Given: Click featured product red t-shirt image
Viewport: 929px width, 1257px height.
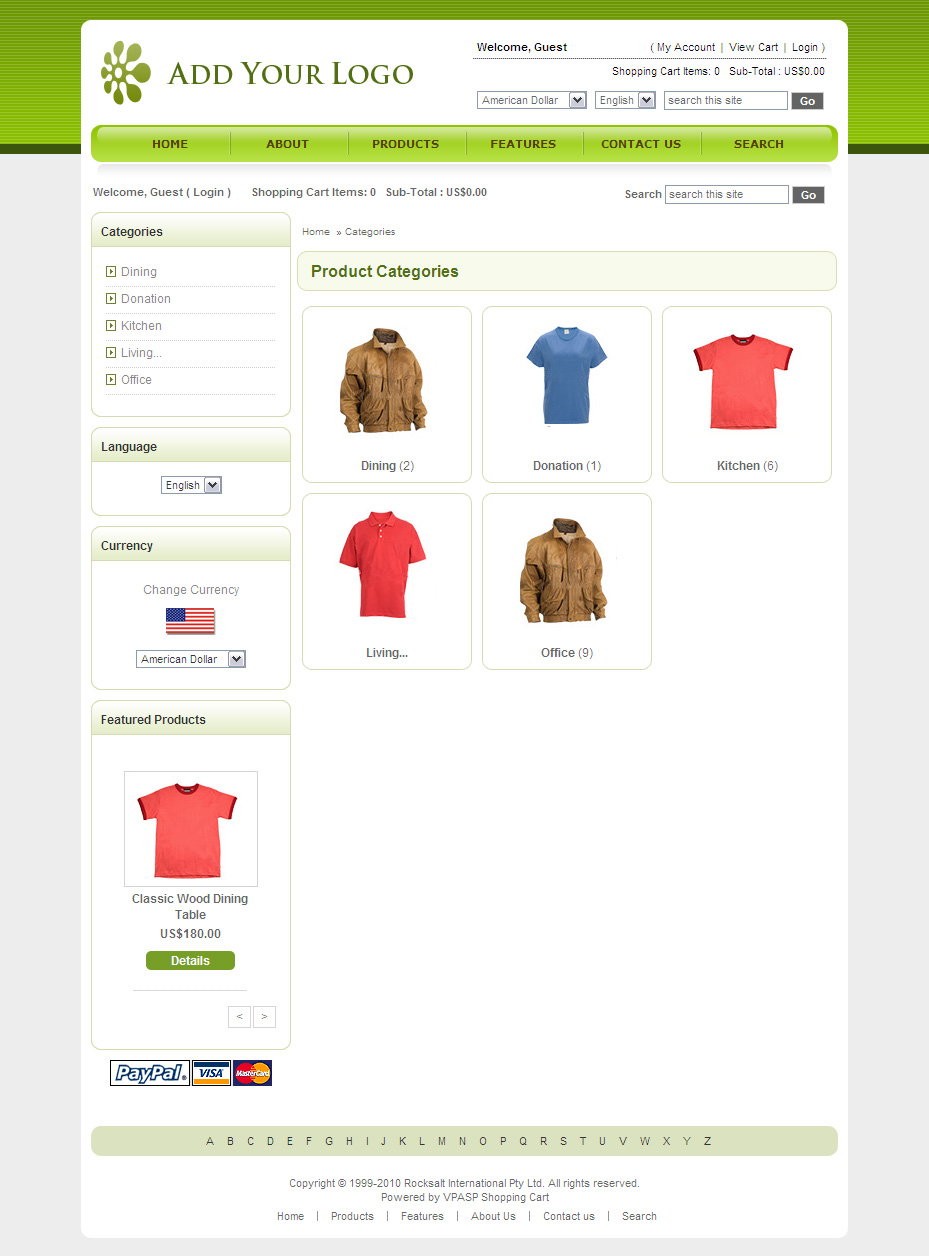Looking at the screenshot, I should 191,829.
